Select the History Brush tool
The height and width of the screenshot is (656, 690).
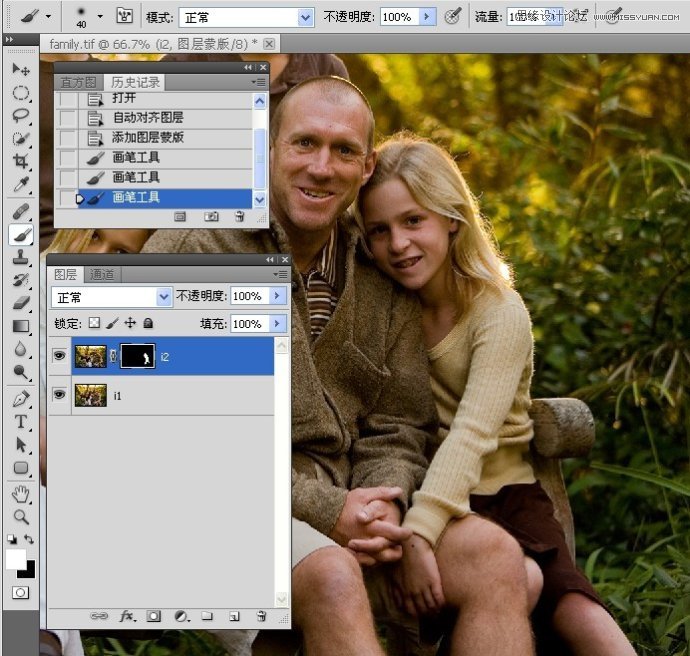pos(21,280)
